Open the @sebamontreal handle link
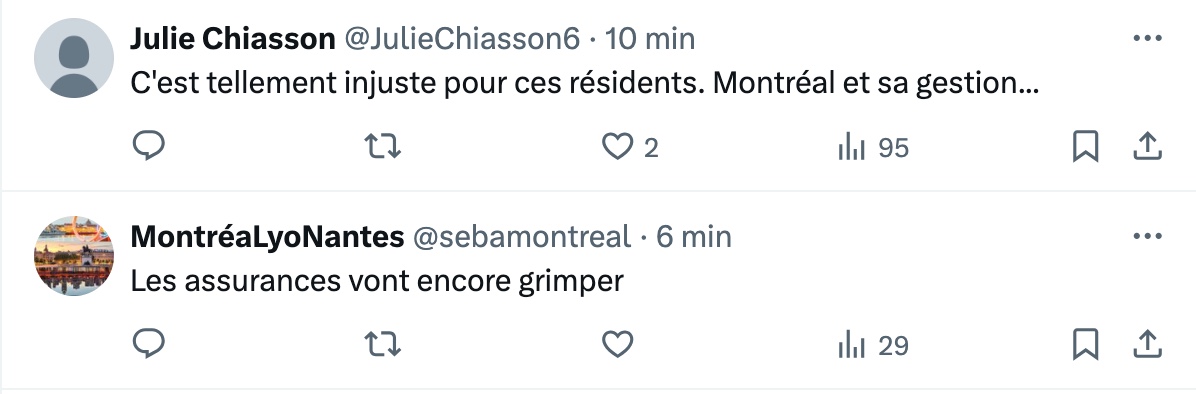 coord(522,237)
